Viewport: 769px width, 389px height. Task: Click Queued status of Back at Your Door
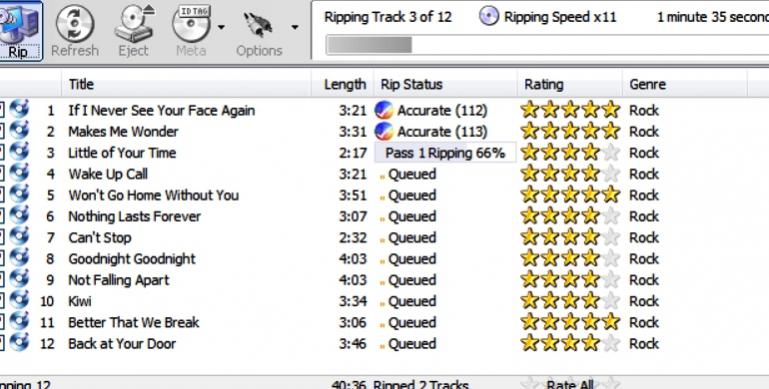[x=412, y=344]
